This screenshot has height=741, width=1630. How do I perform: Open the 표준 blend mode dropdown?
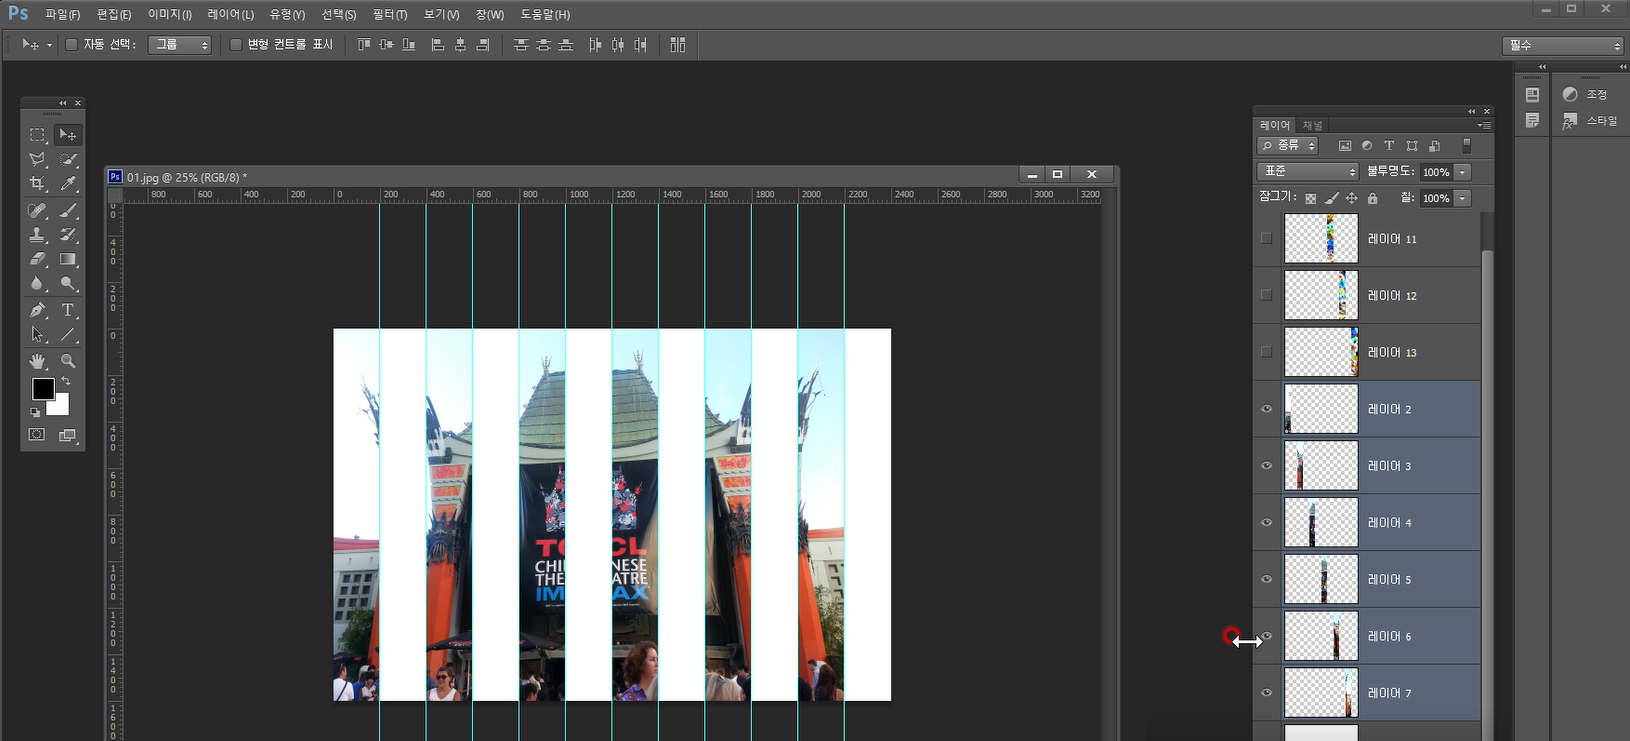coord(1308,172)
